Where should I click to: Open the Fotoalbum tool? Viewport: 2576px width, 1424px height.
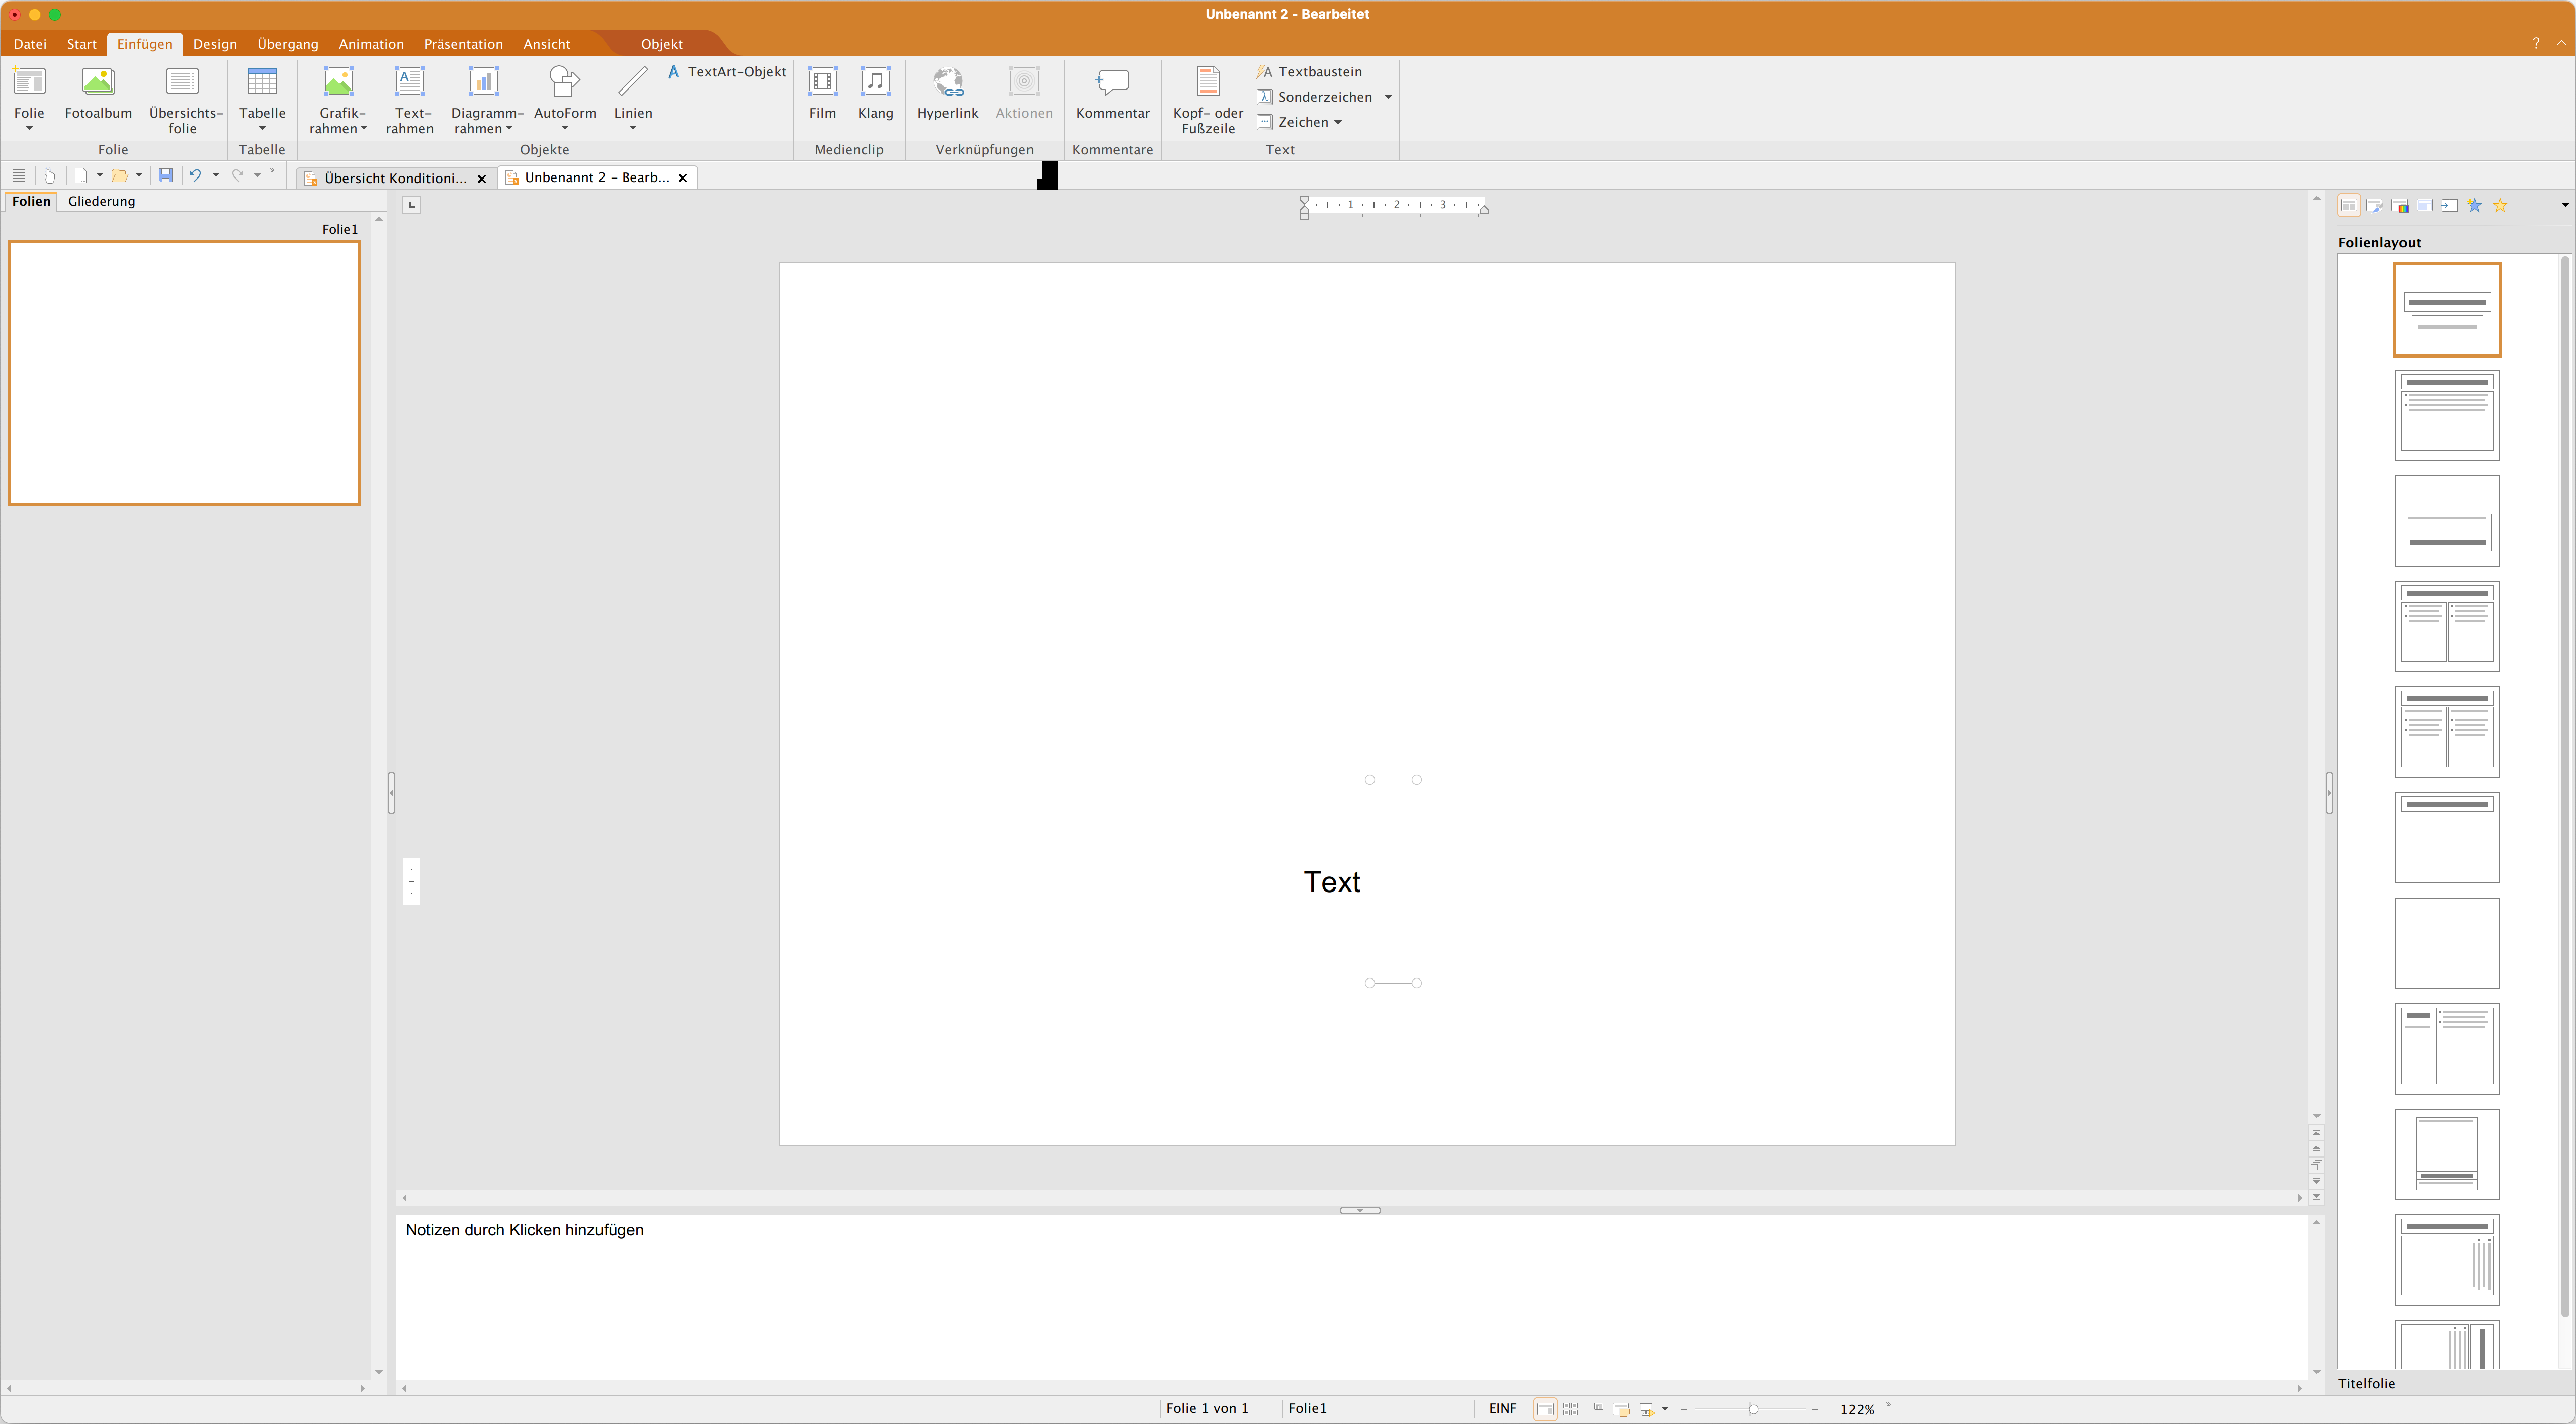[x=98, y=93]
